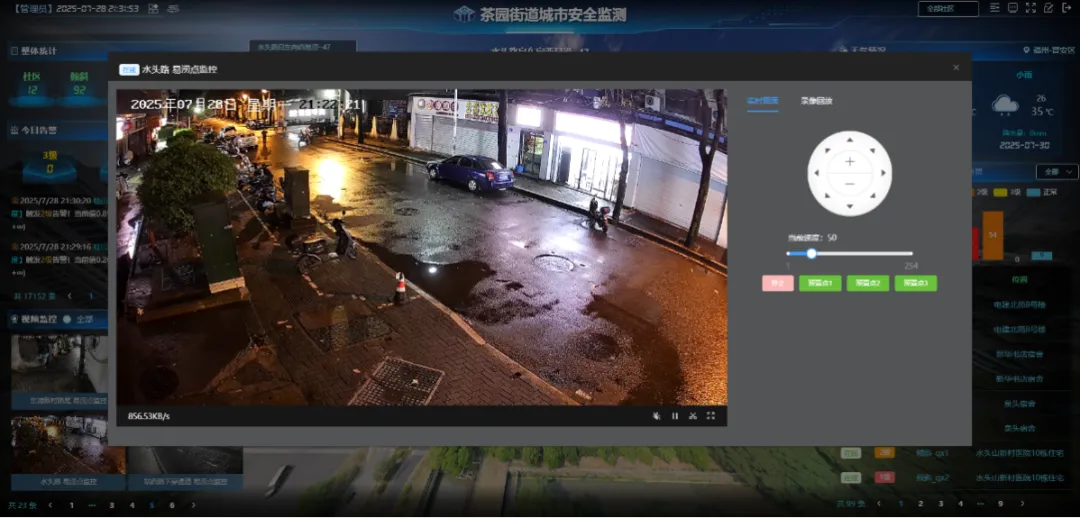Screen dimensions: 1080x518
Task: Select the 实时预览 live preview tab
Action: (x=762, y=101)
